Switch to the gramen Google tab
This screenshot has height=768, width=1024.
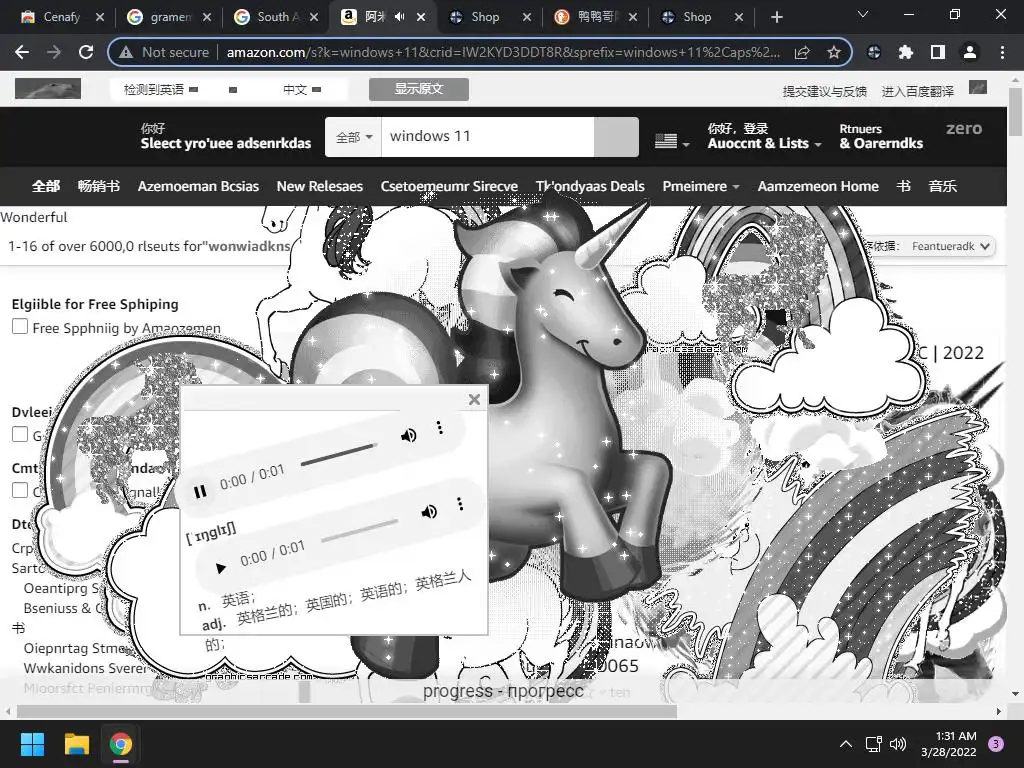[170, 17]
